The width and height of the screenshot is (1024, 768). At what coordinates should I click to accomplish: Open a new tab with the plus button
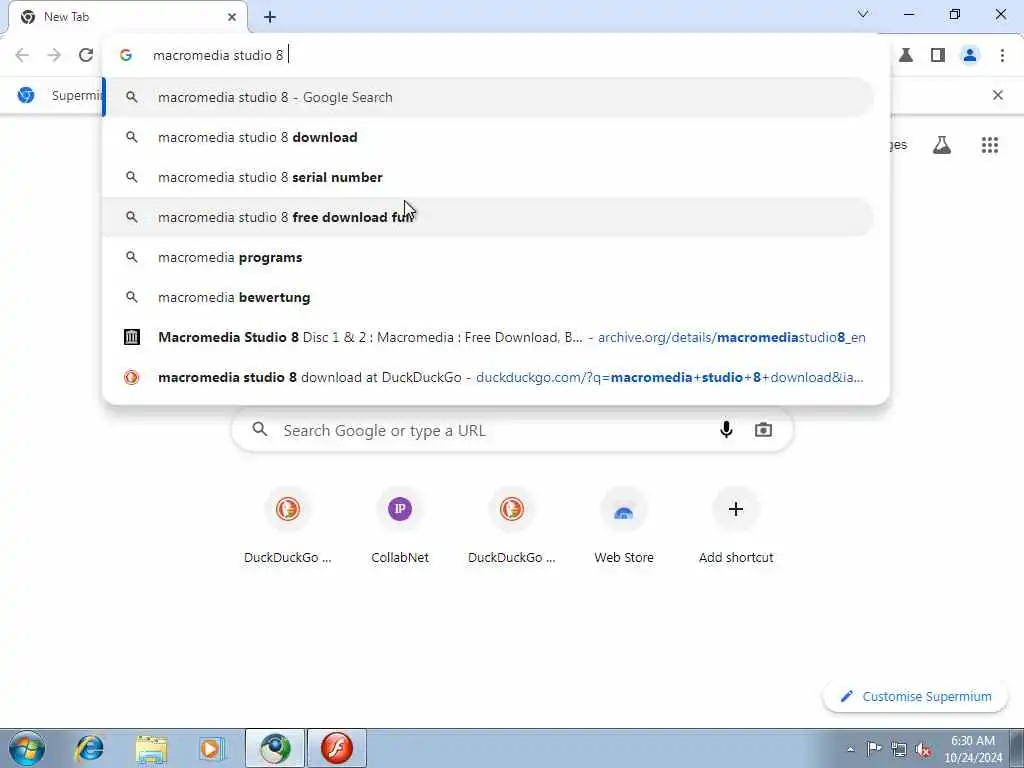click(x=270, y=17)
